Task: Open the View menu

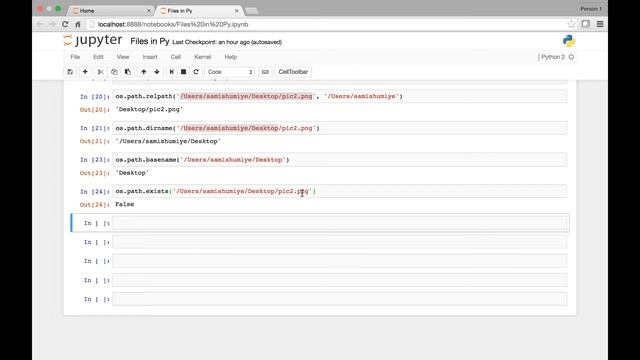Action: point(123,57)
